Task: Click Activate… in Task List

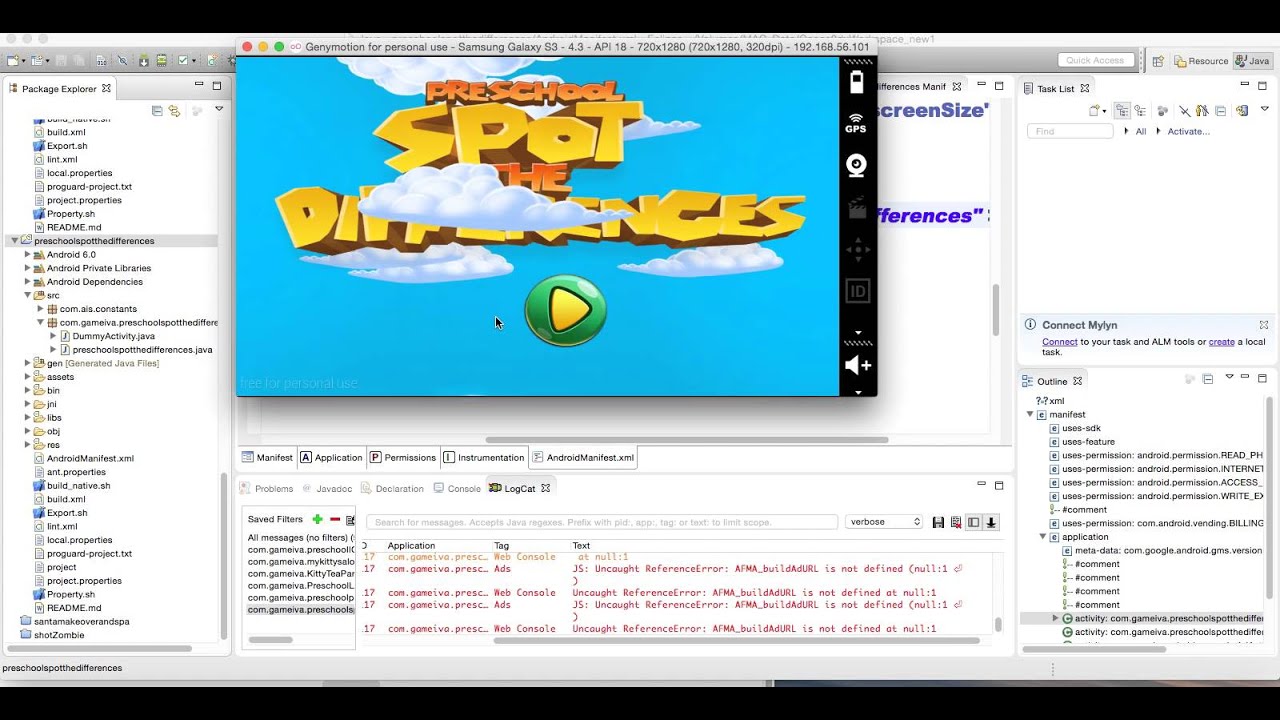Action: (1188, 131)
